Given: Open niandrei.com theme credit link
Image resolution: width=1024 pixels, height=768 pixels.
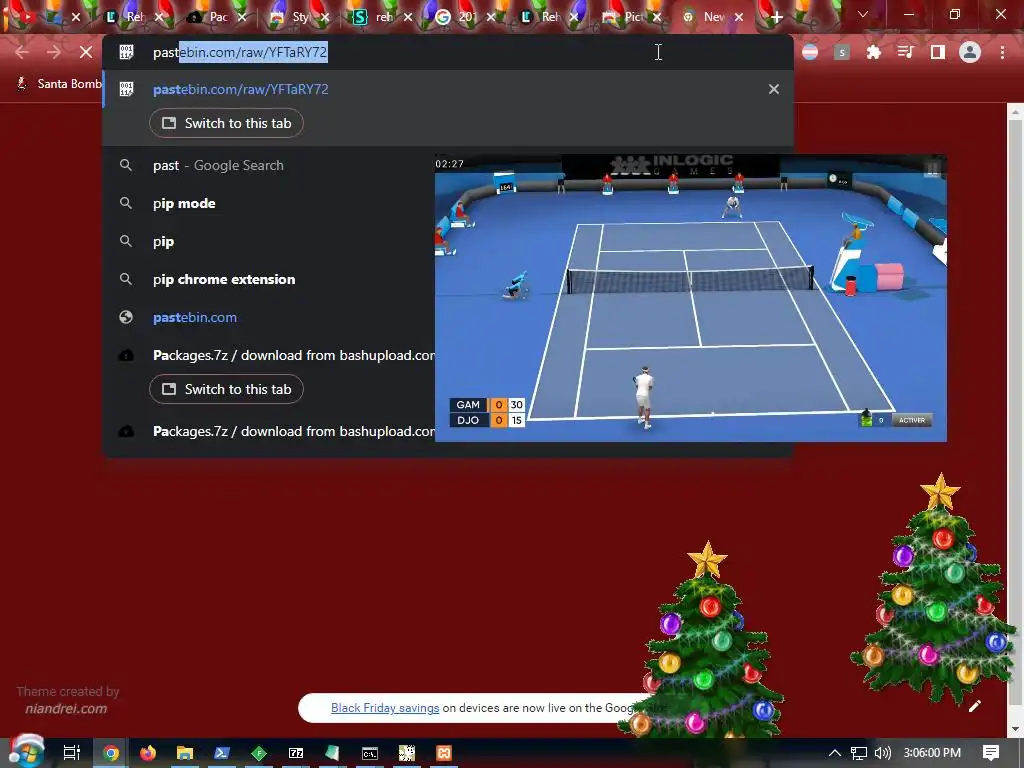Looking at the screenshot, I should click(66, 709).
